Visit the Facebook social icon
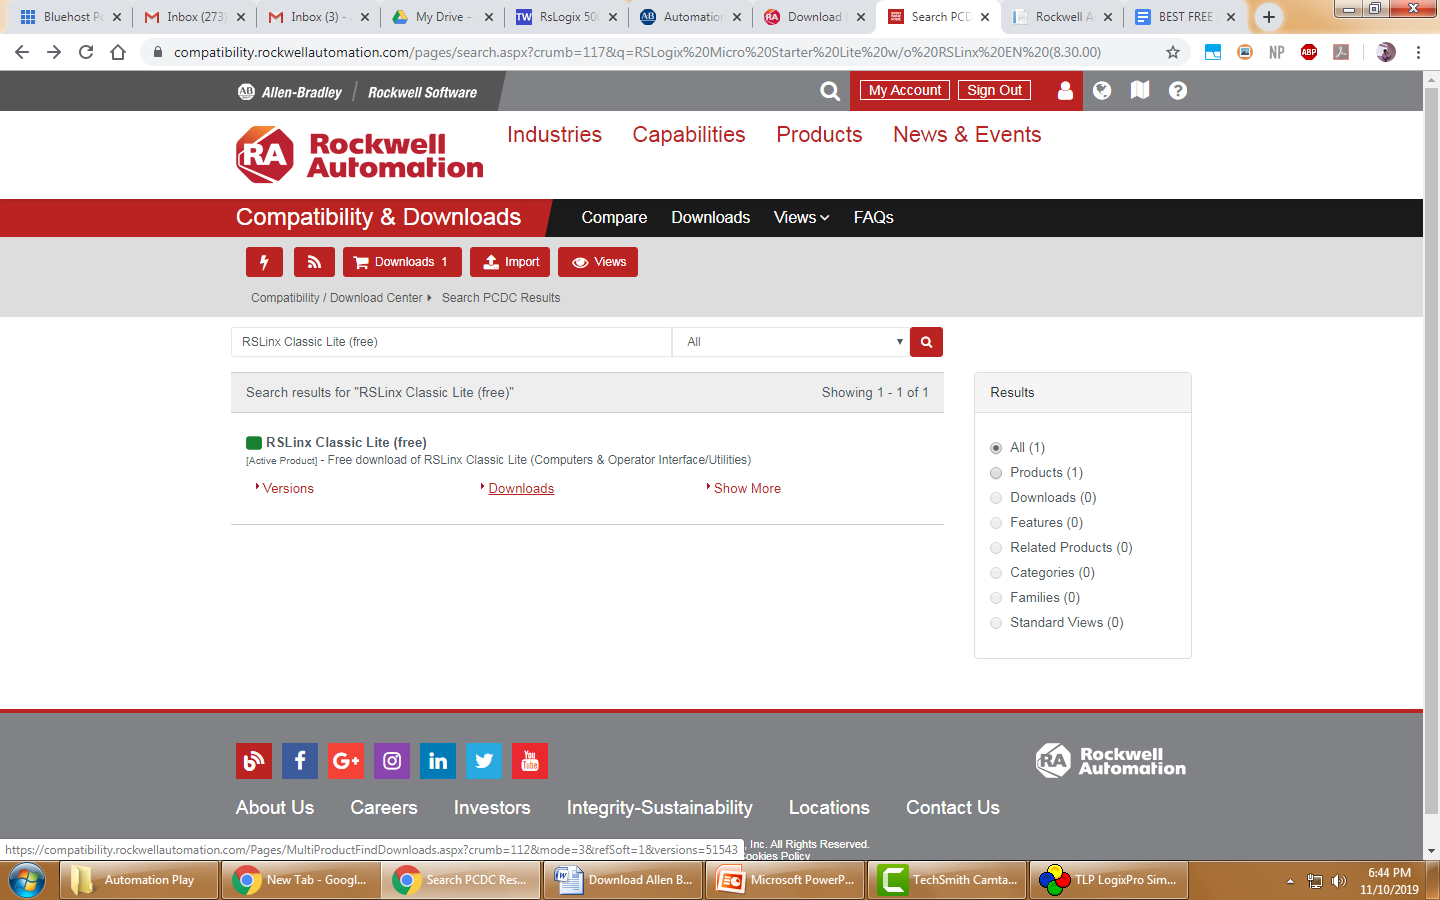1440x900 pixels. pyautogui.click(x=300, y=761)
